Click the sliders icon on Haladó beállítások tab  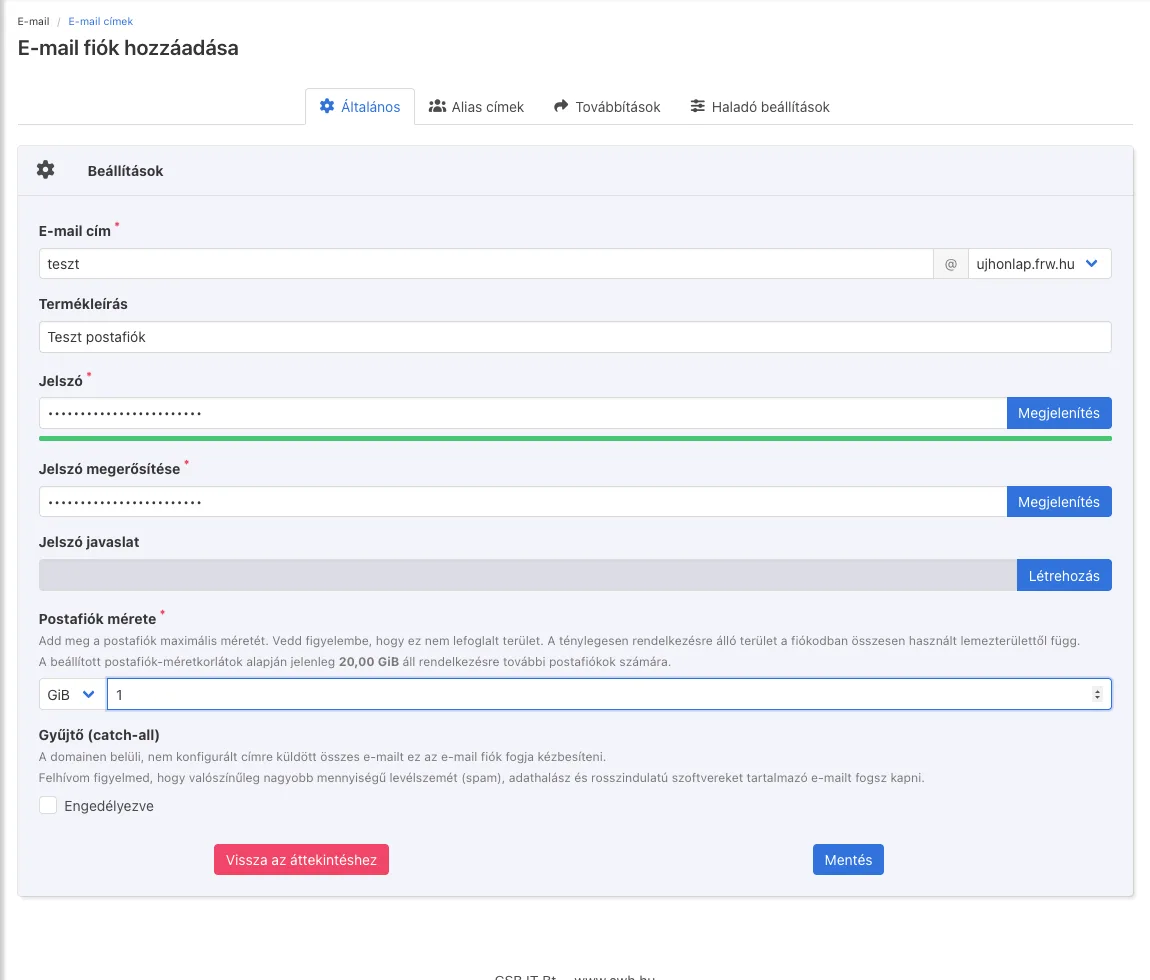pyautogui.click(x=697, y=106)
